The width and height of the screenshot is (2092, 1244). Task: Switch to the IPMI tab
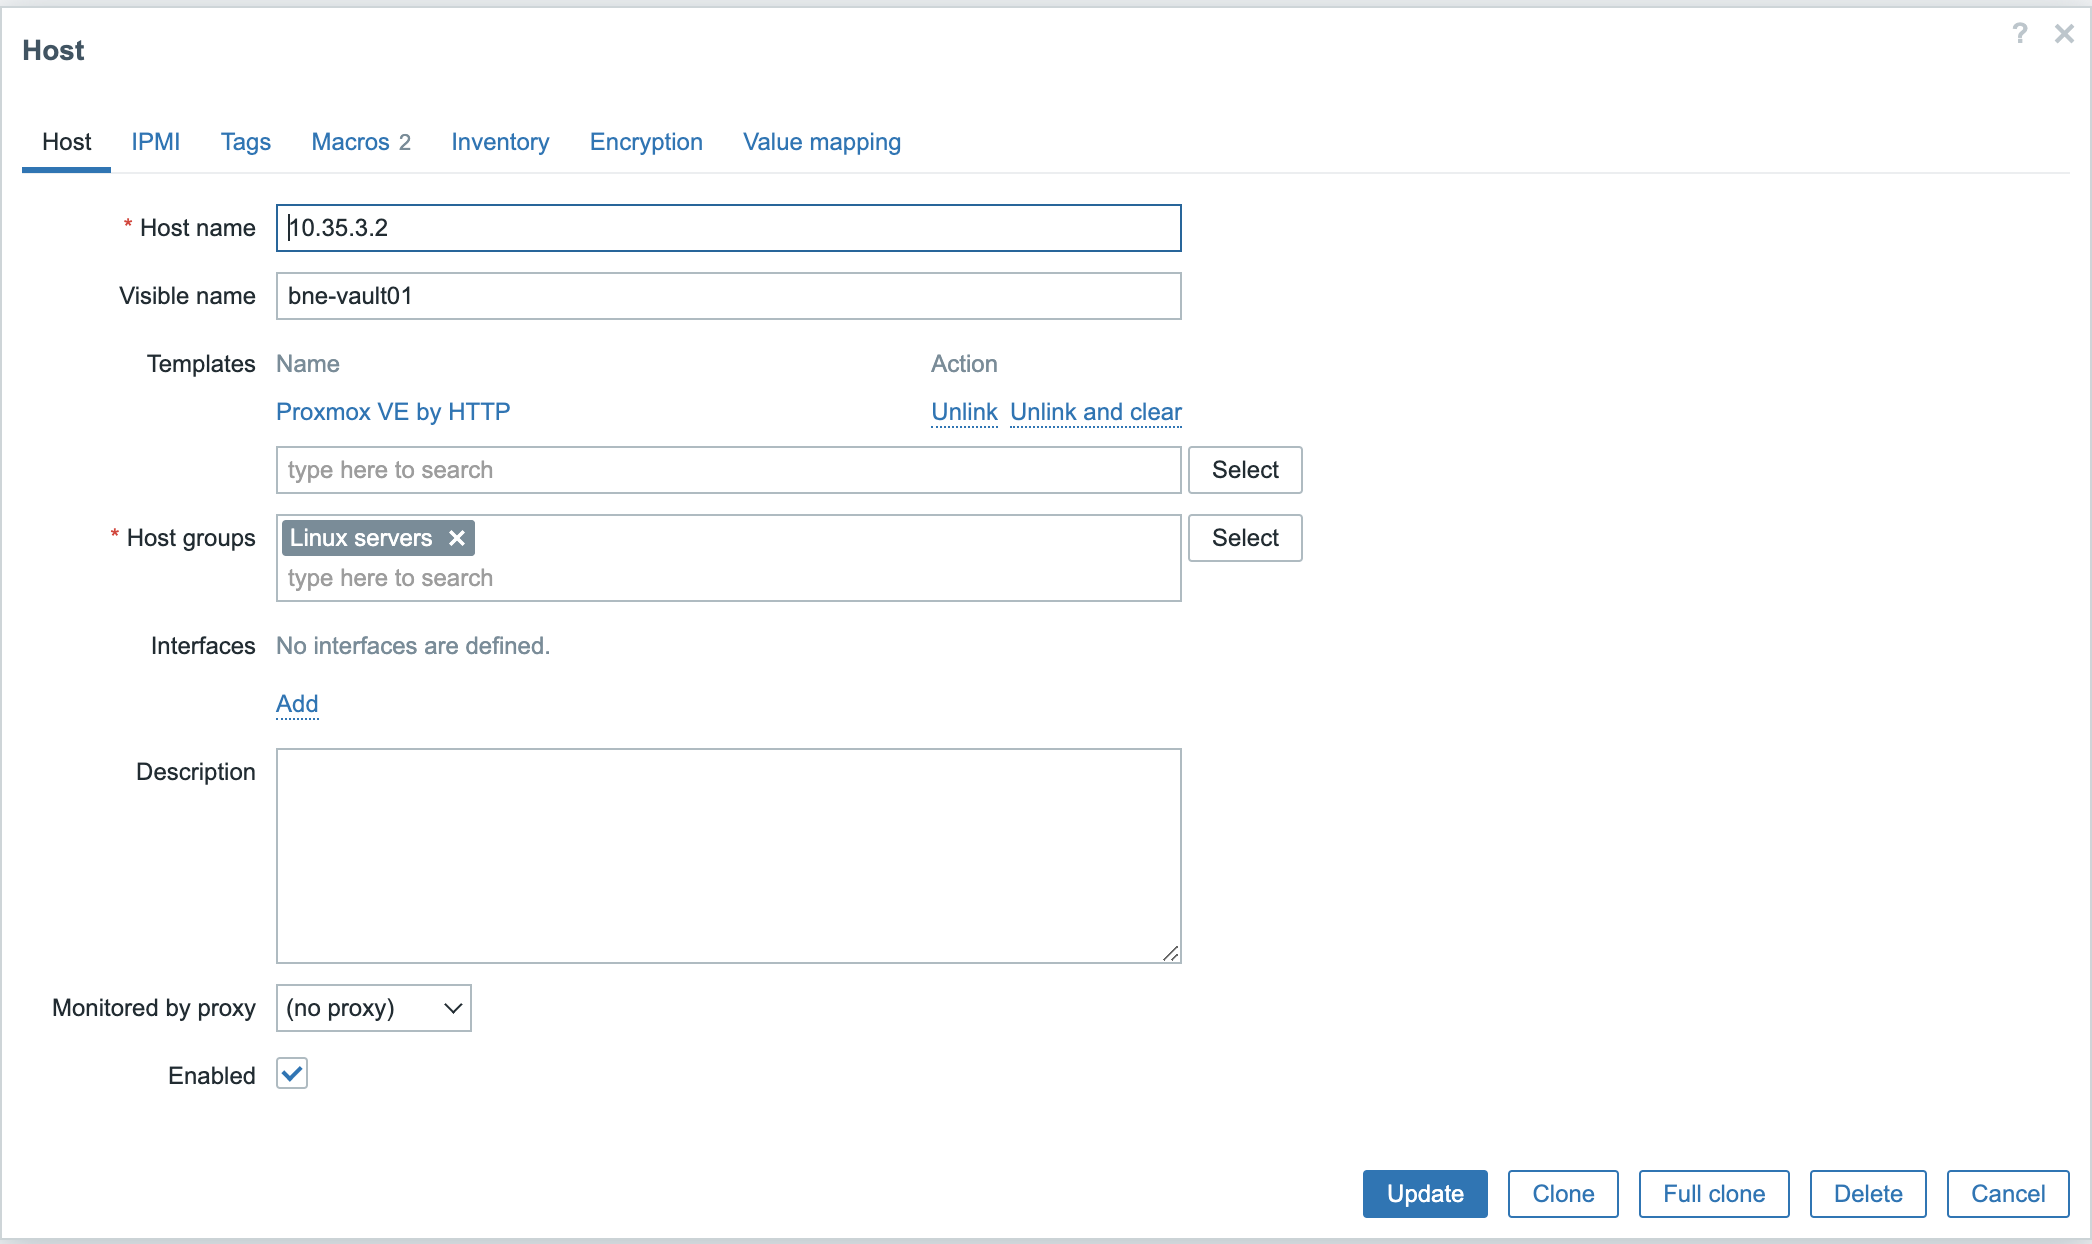155,142
